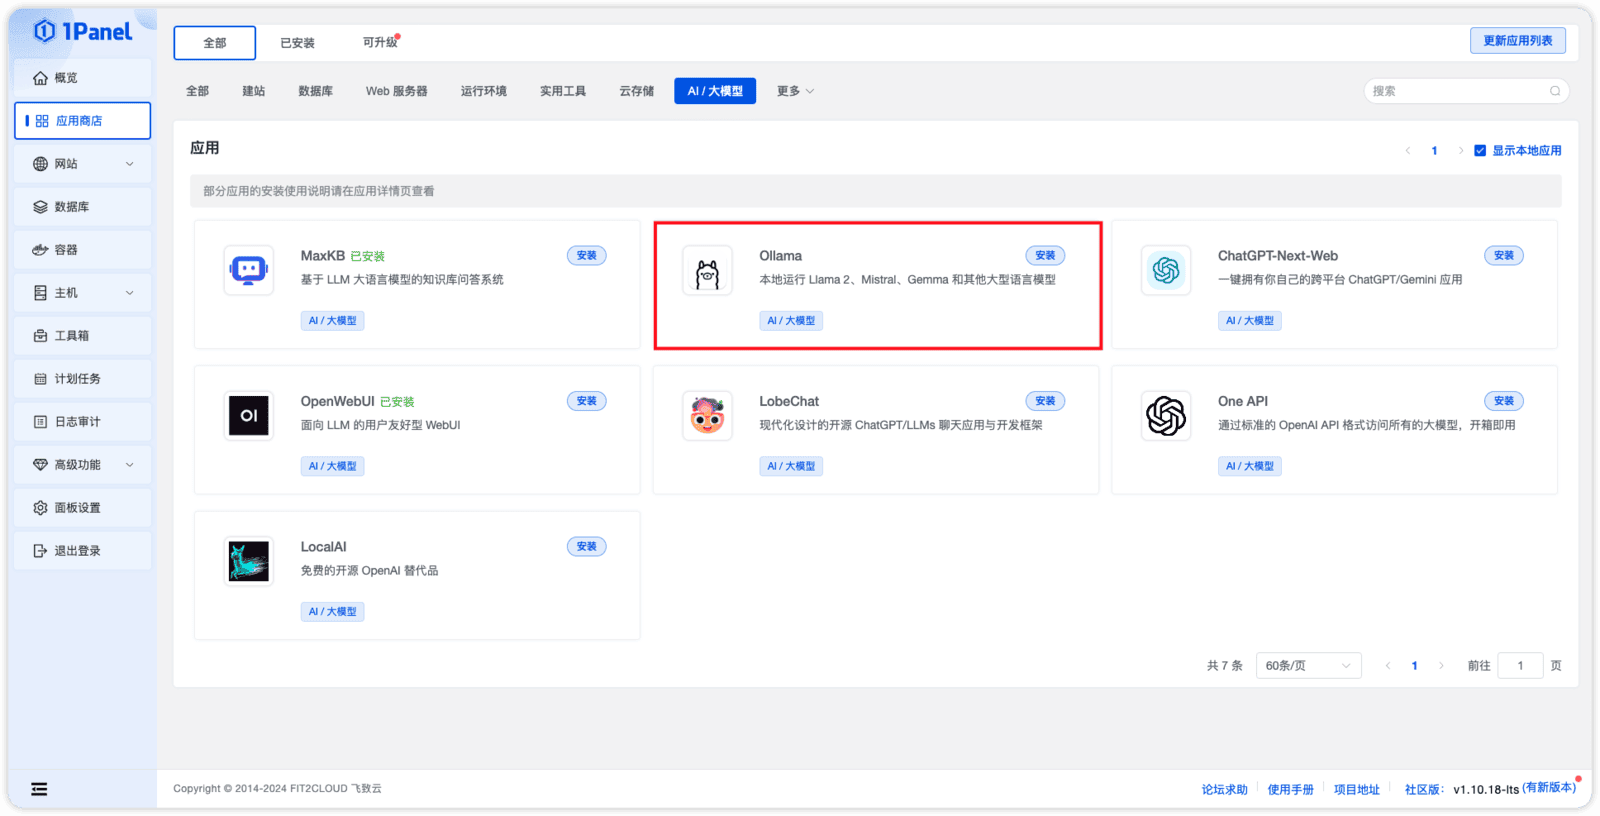Click the 面板设置 gear icon
The width and height of the screenshot is (1600, 816).
coord(40,508)
